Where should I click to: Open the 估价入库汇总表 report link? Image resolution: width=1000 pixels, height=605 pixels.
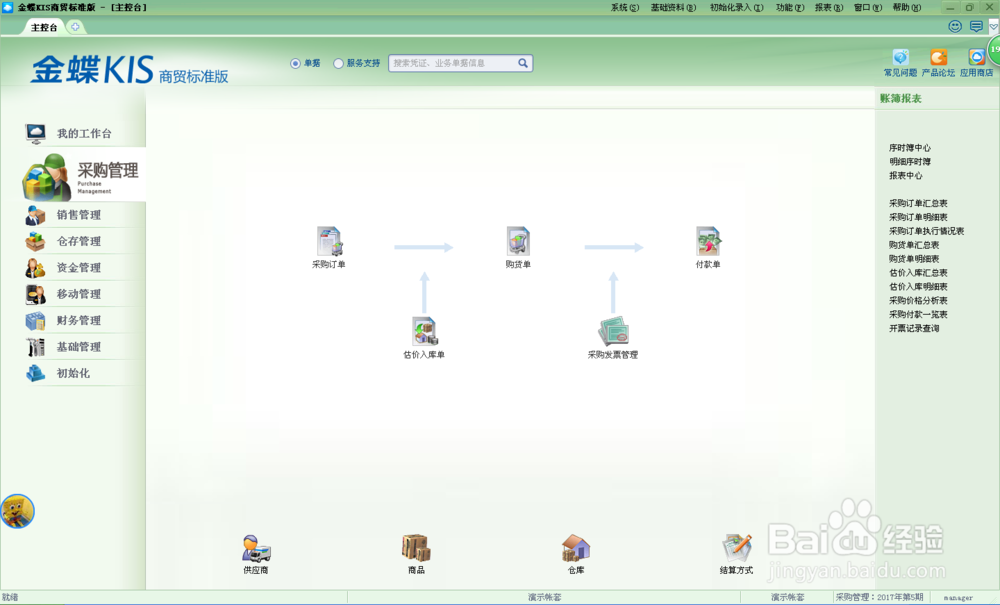point(918,273)
